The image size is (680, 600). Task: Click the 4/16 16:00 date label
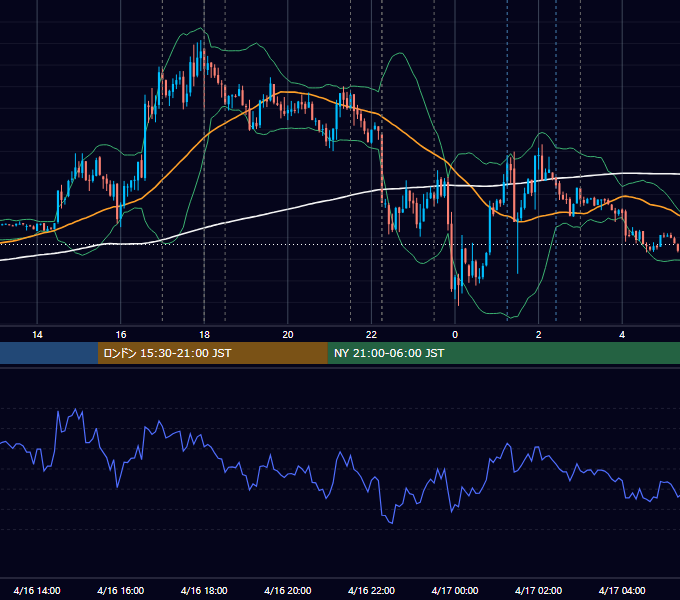tap(121, 590)
